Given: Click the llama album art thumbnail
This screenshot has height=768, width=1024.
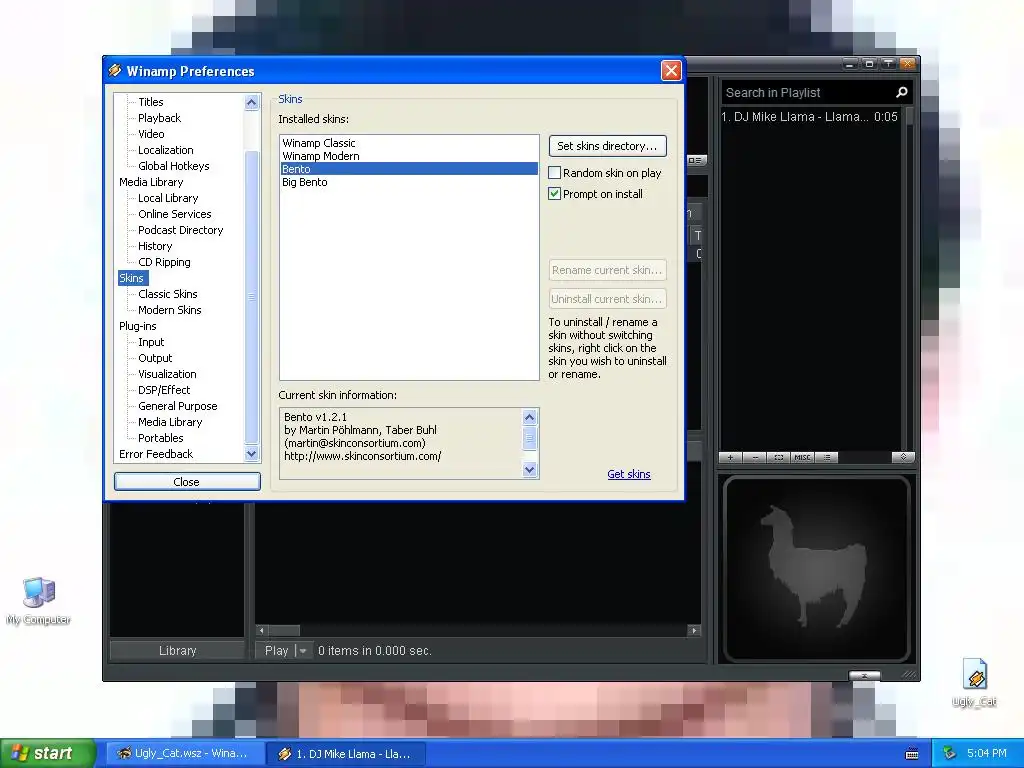Looking at the screenshot, I should (x=816, y=569).
